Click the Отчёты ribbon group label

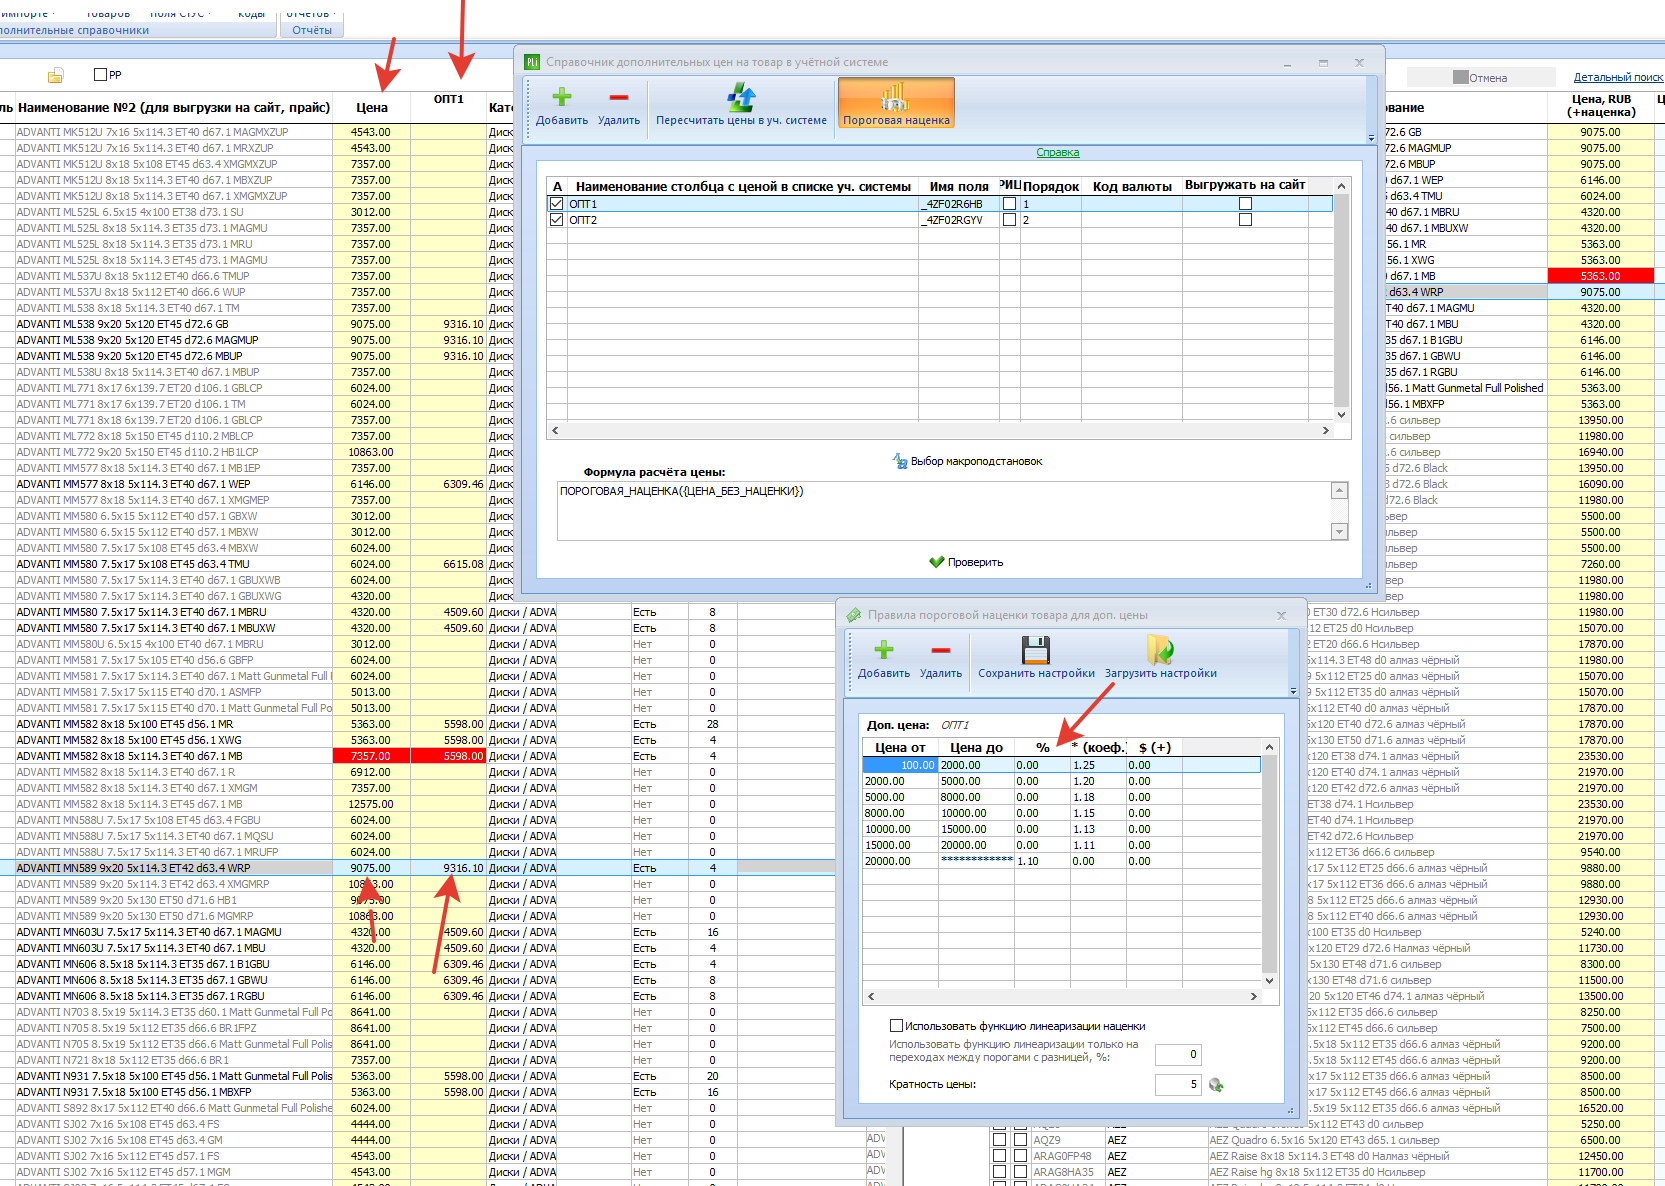click(312, 30)
